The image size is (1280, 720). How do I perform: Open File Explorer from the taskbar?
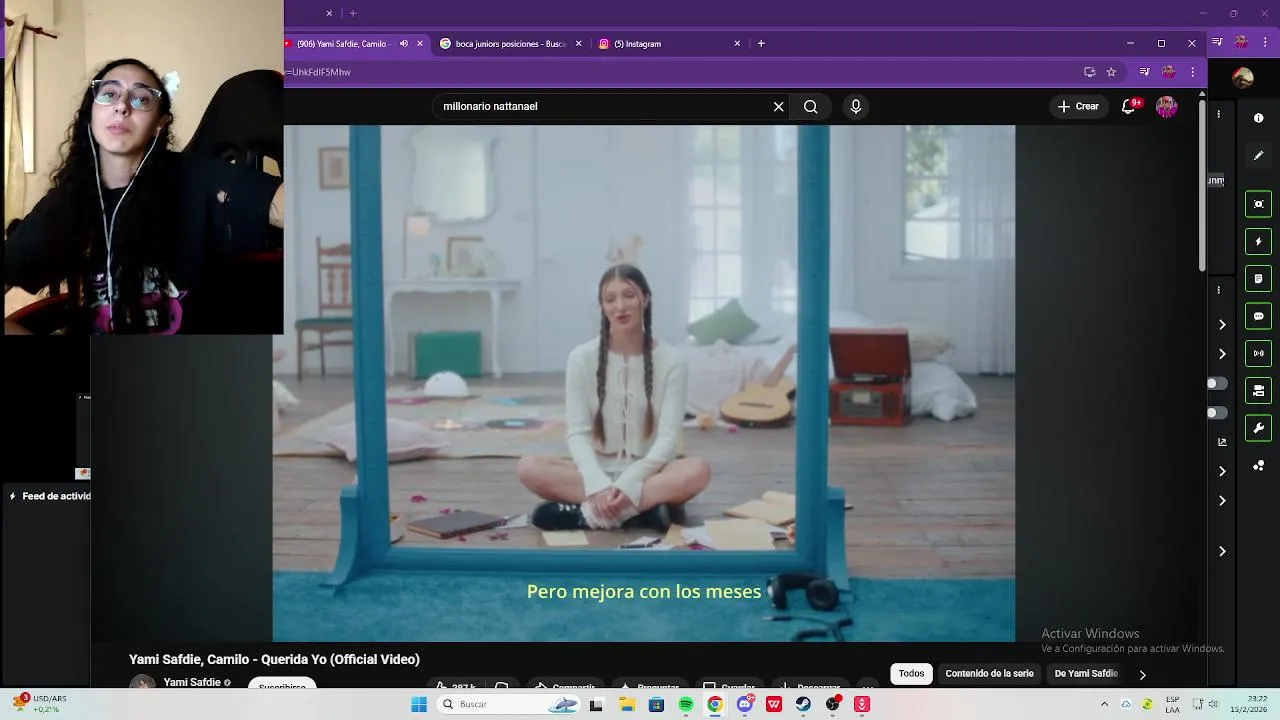click(627, 704)
